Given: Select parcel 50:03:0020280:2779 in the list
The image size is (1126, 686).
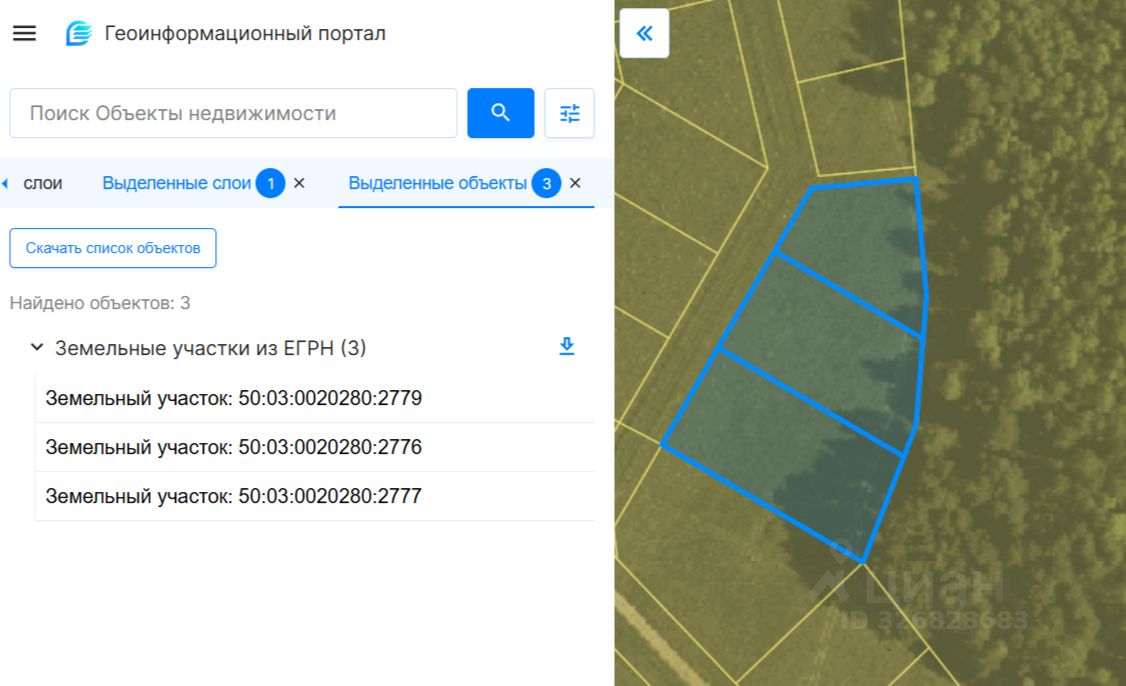Looking at the screenshot, I should click(315, 398).
